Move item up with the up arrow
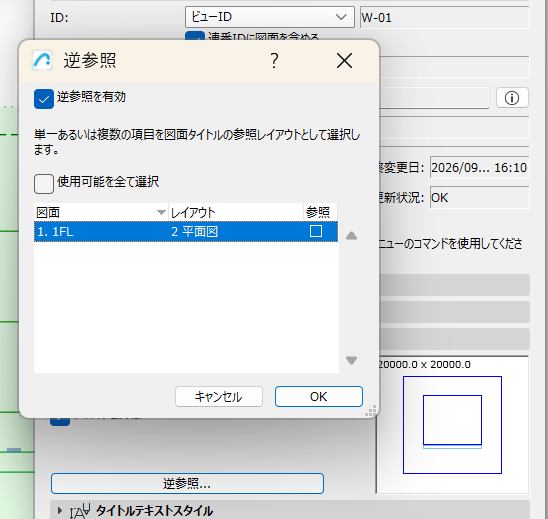The height and width of the screenshot is (519, 548). (x=351, y=236)
